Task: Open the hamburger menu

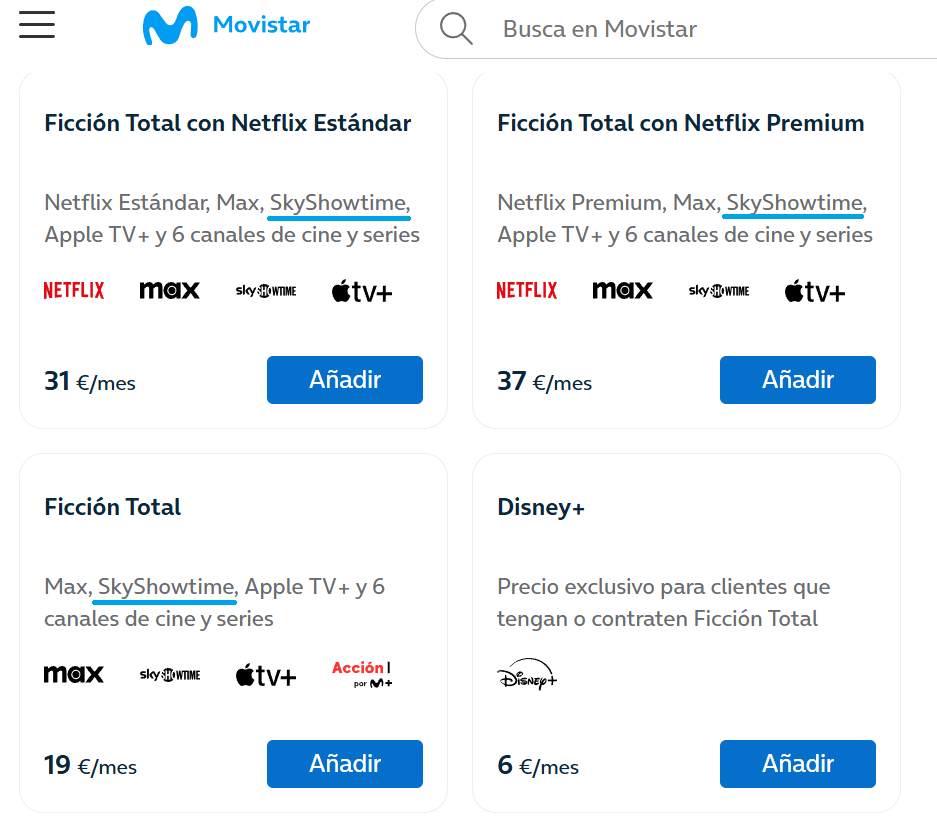Action: coord(37,25)
